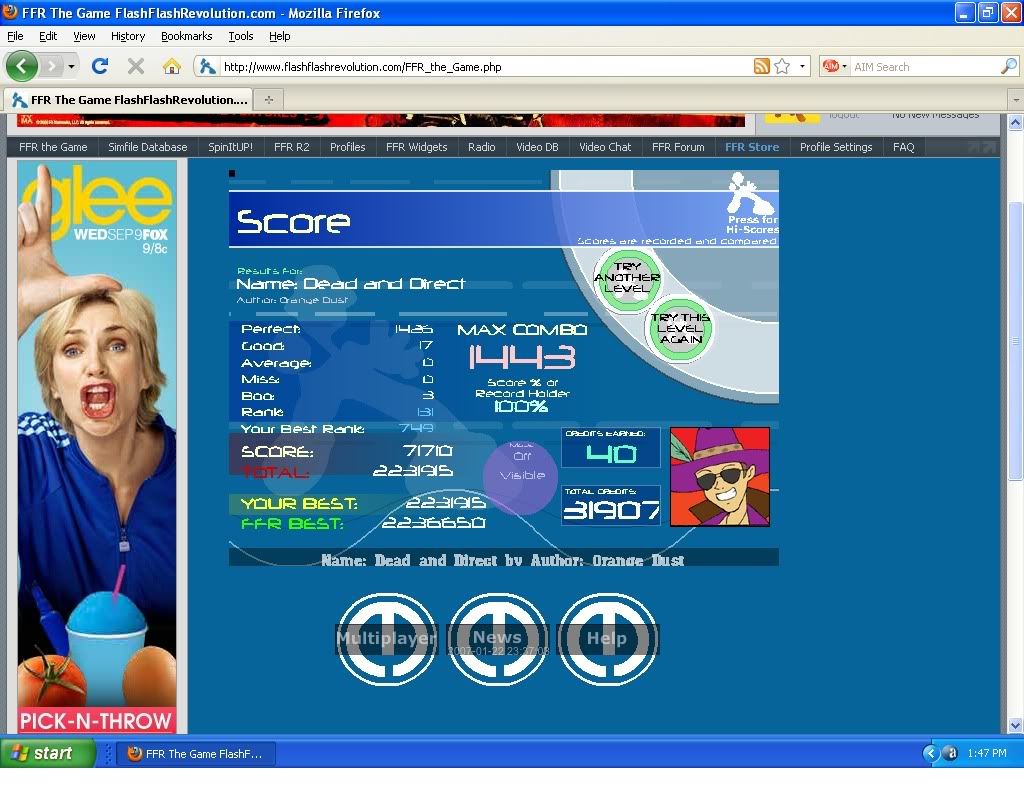This screenshot has height=800, width=1024.
Task: Open the Bookmarks menu
Action: (x=186, y=36)
